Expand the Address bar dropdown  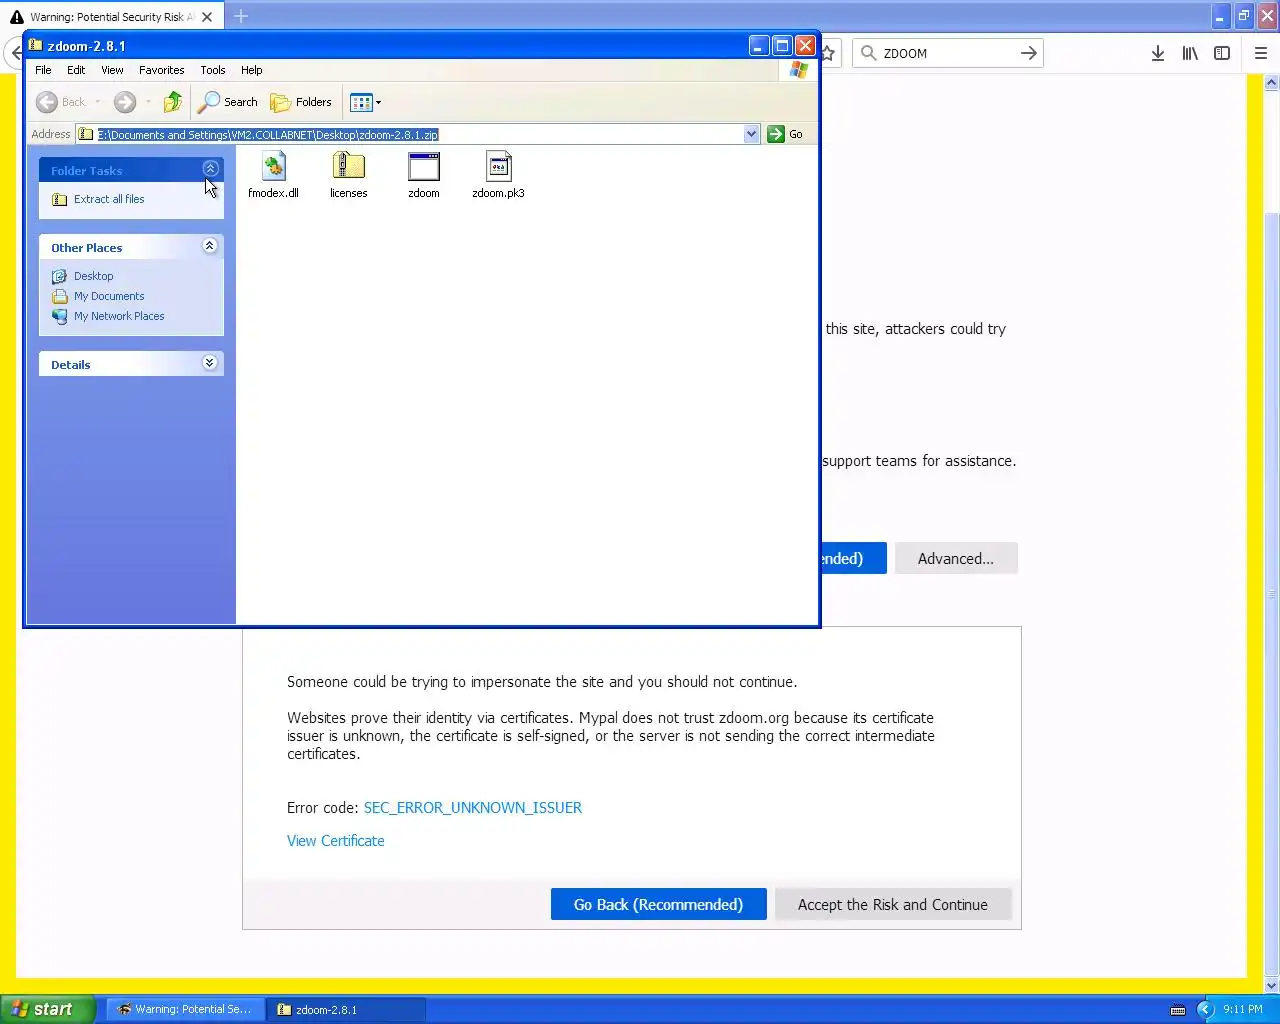pos(751,134)
